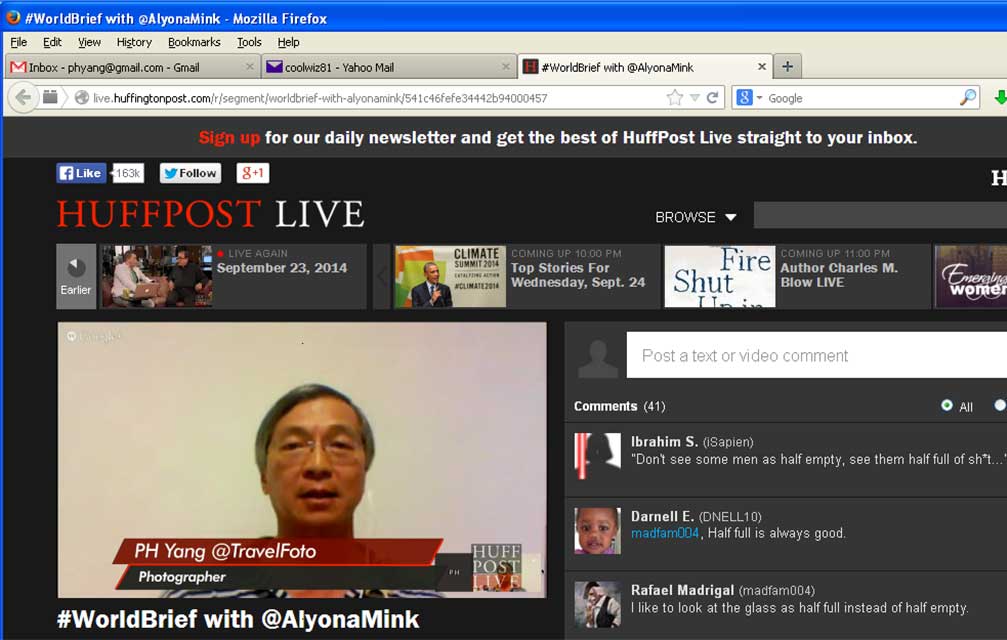Open the File menu
Viewport: 1007px width, 640px height.
click(19, 42)
